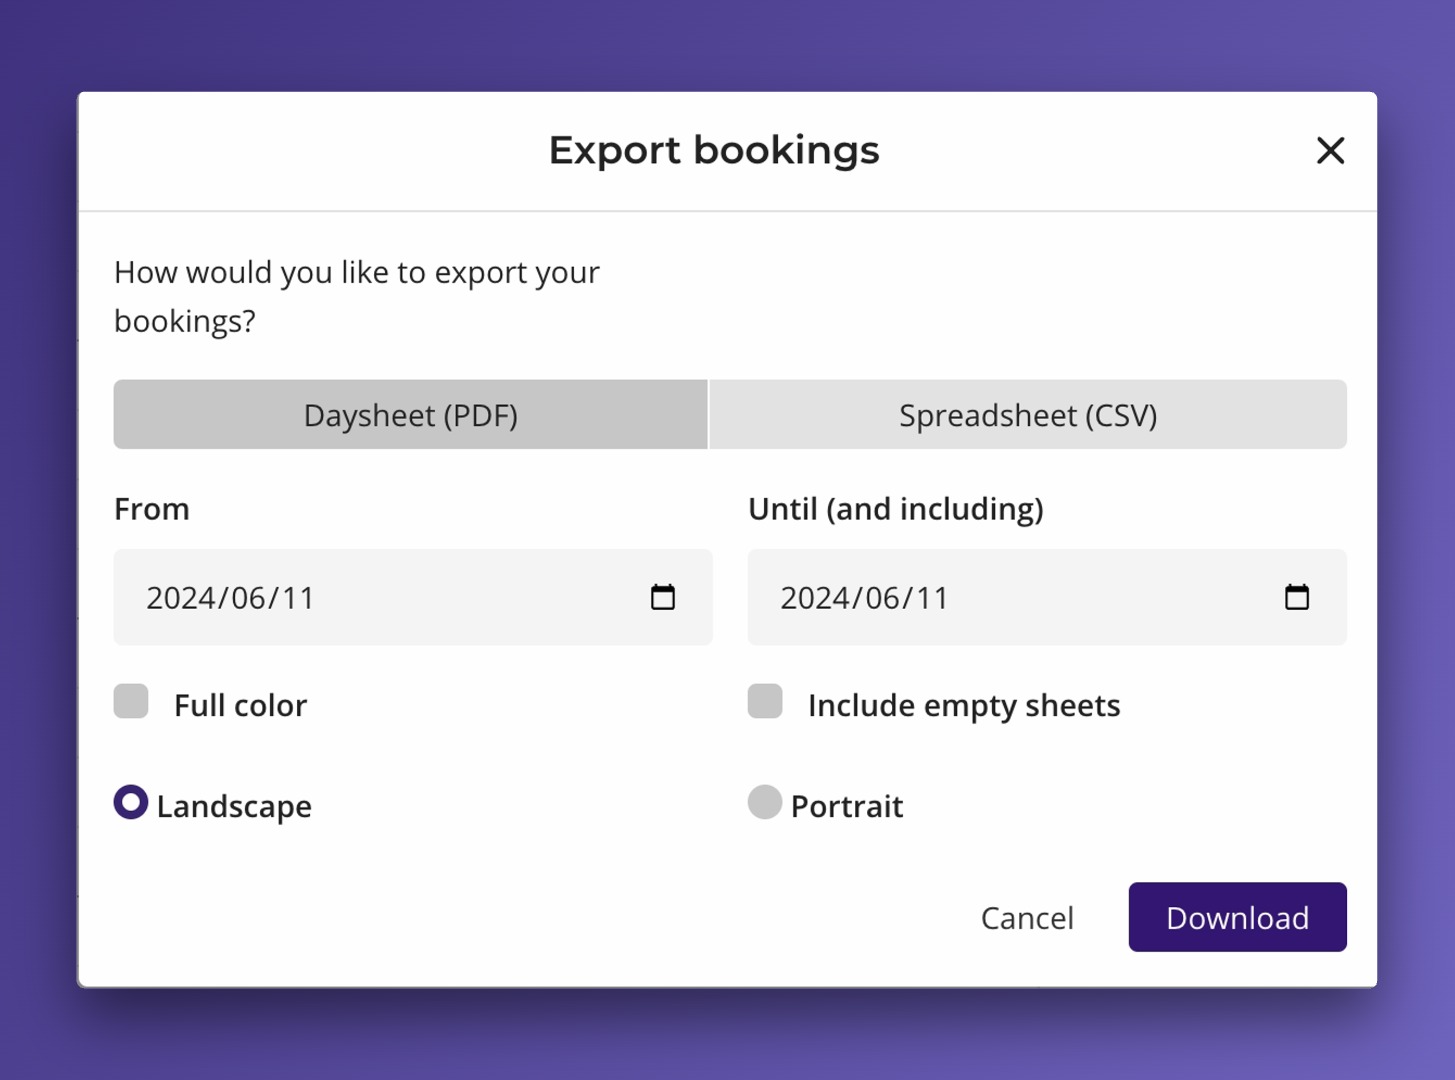Click the Include empty sheets label

pos(963,704)
